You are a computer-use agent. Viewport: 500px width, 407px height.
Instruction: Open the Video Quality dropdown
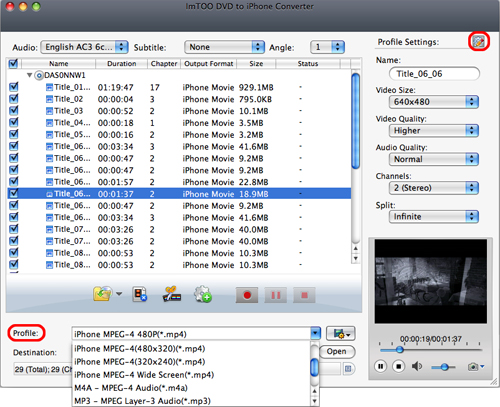[x=433, y=130]
